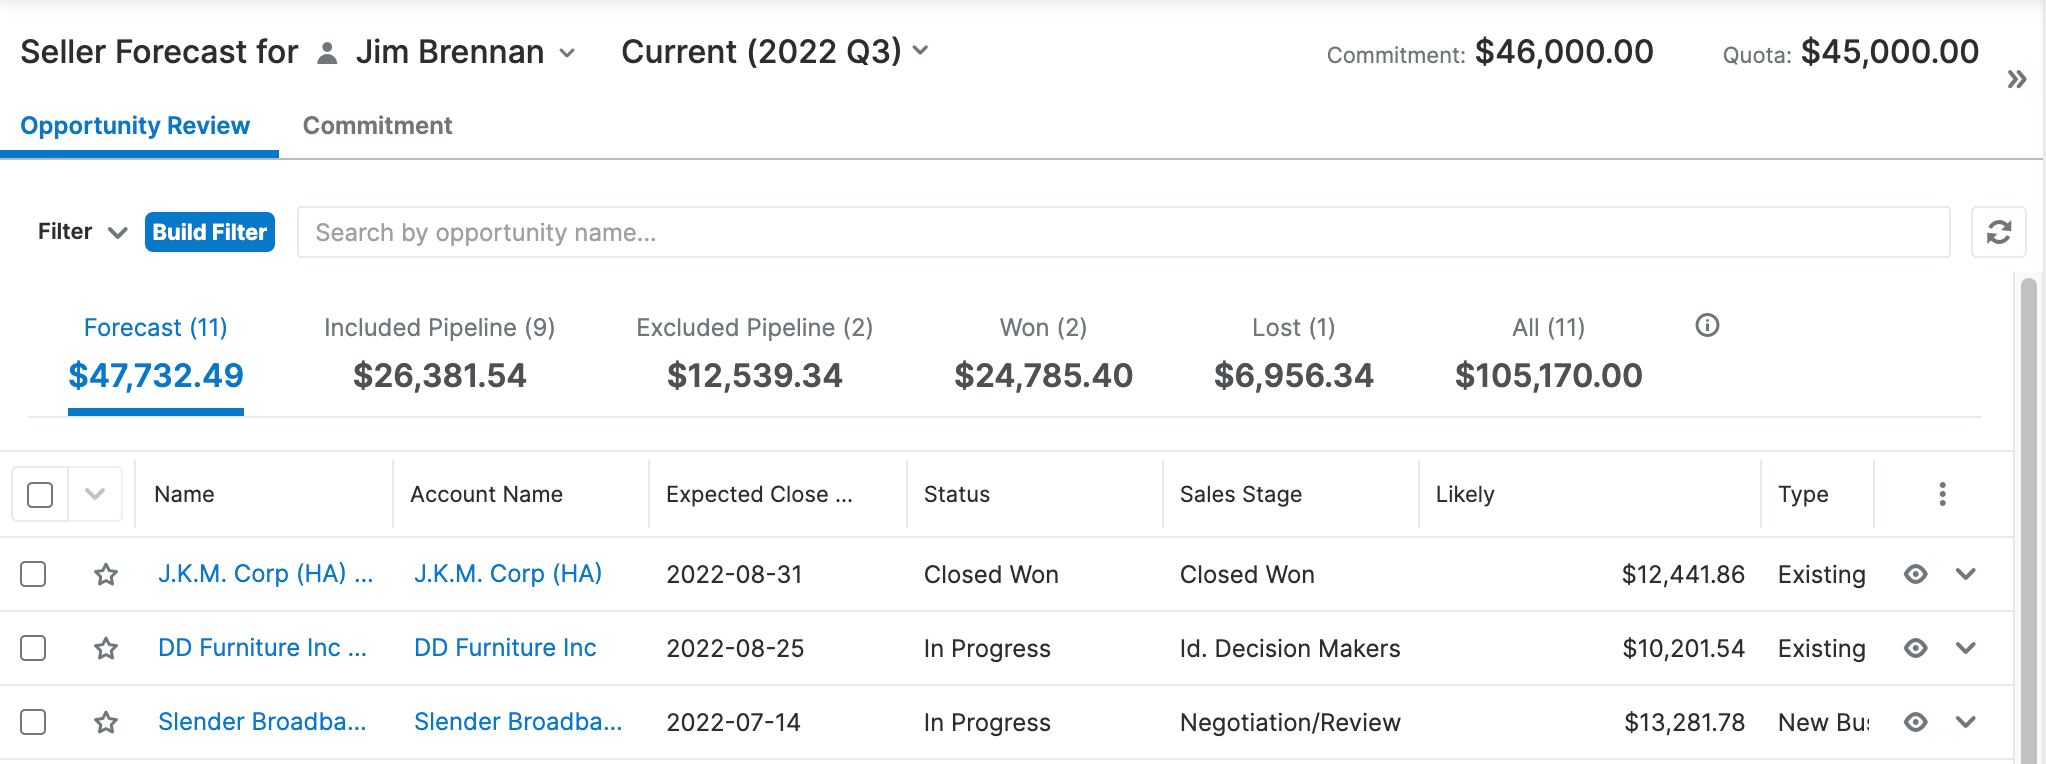Viewport: 2046px width, 764px height.
Task: Click the info icon beside All (11)
Action: point(1707,326)
